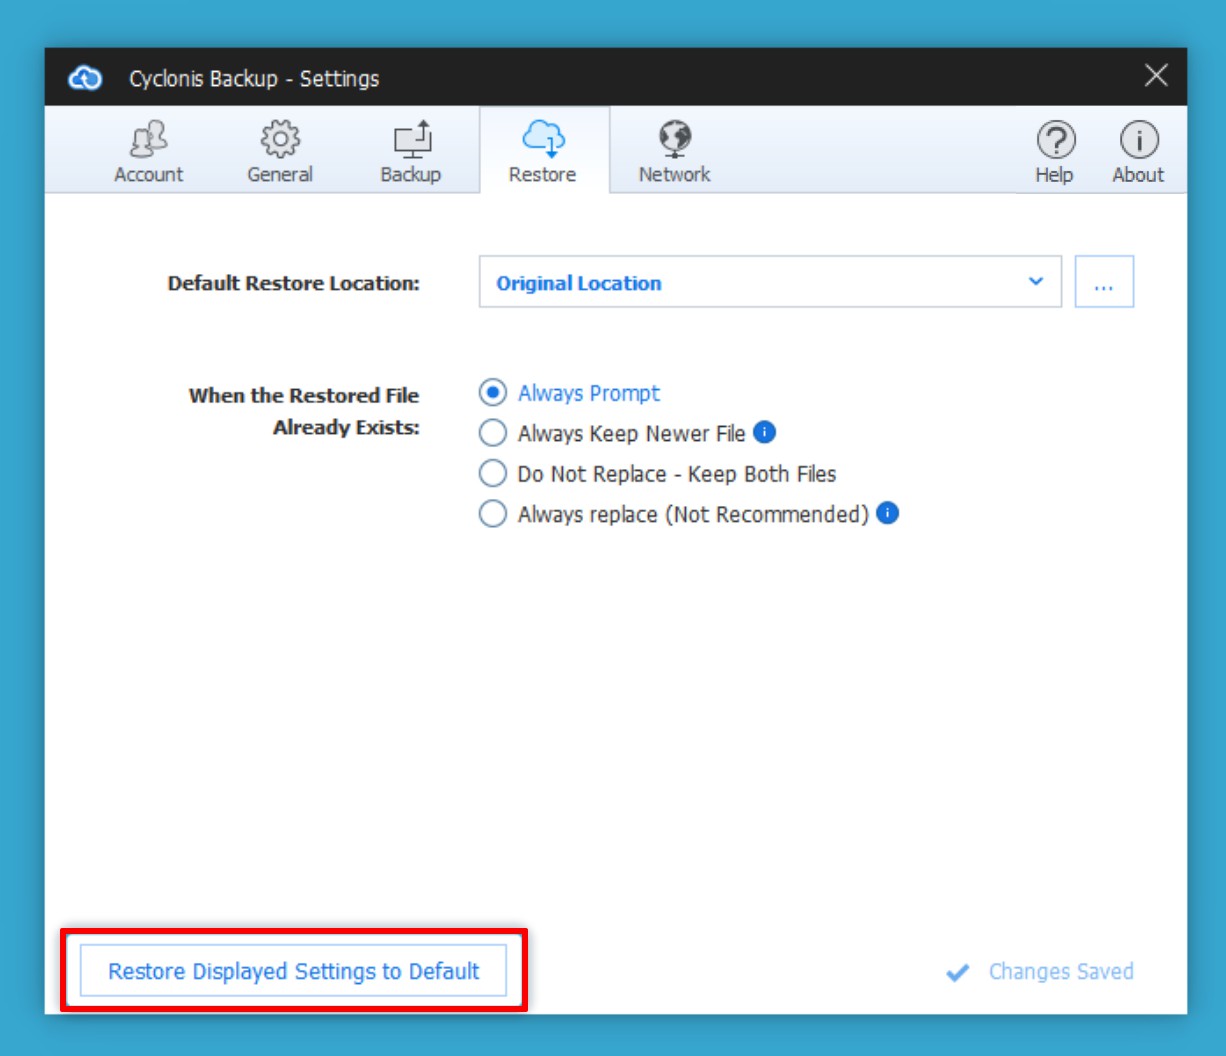Screen dimensions: 1226x1056
Task: Open the Account settings icon
Action: coord(148,139)
